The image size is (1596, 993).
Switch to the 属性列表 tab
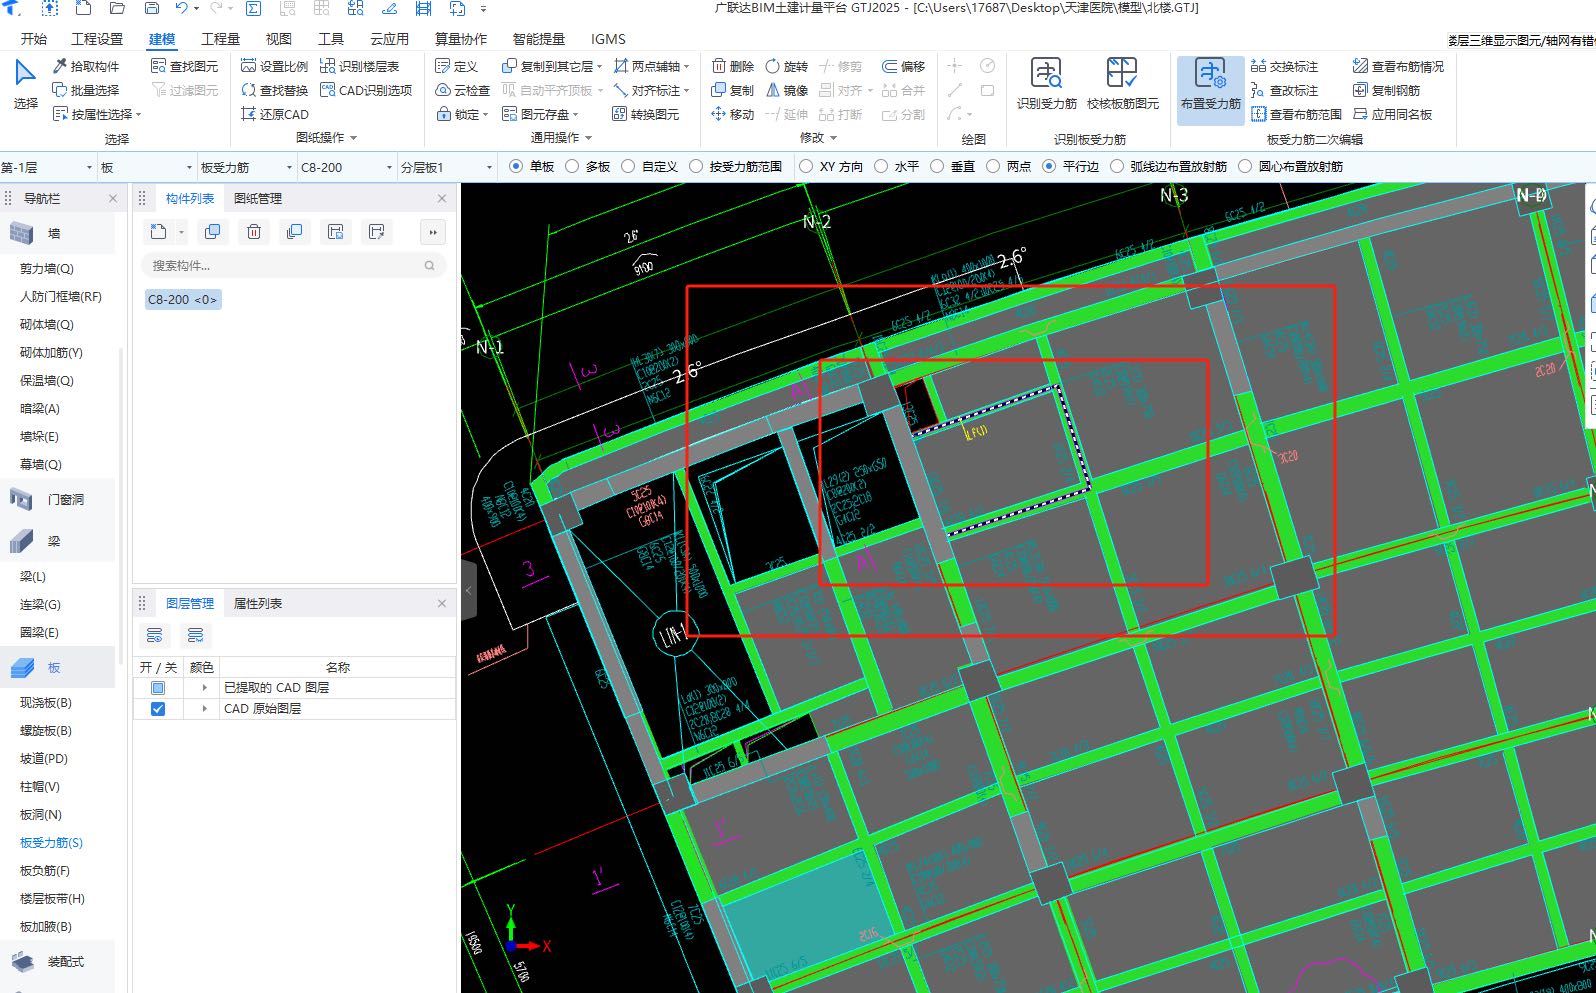[258, 603]
